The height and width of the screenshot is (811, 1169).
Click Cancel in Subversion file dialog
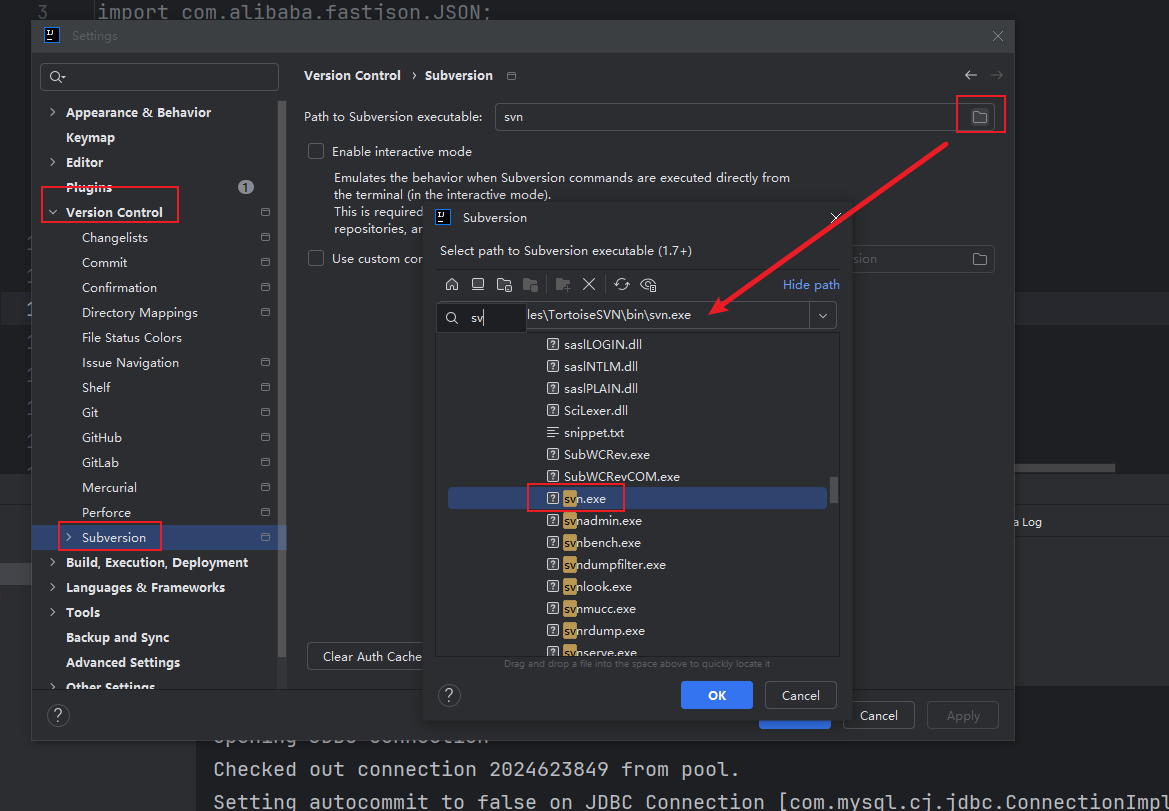[801, 695]
